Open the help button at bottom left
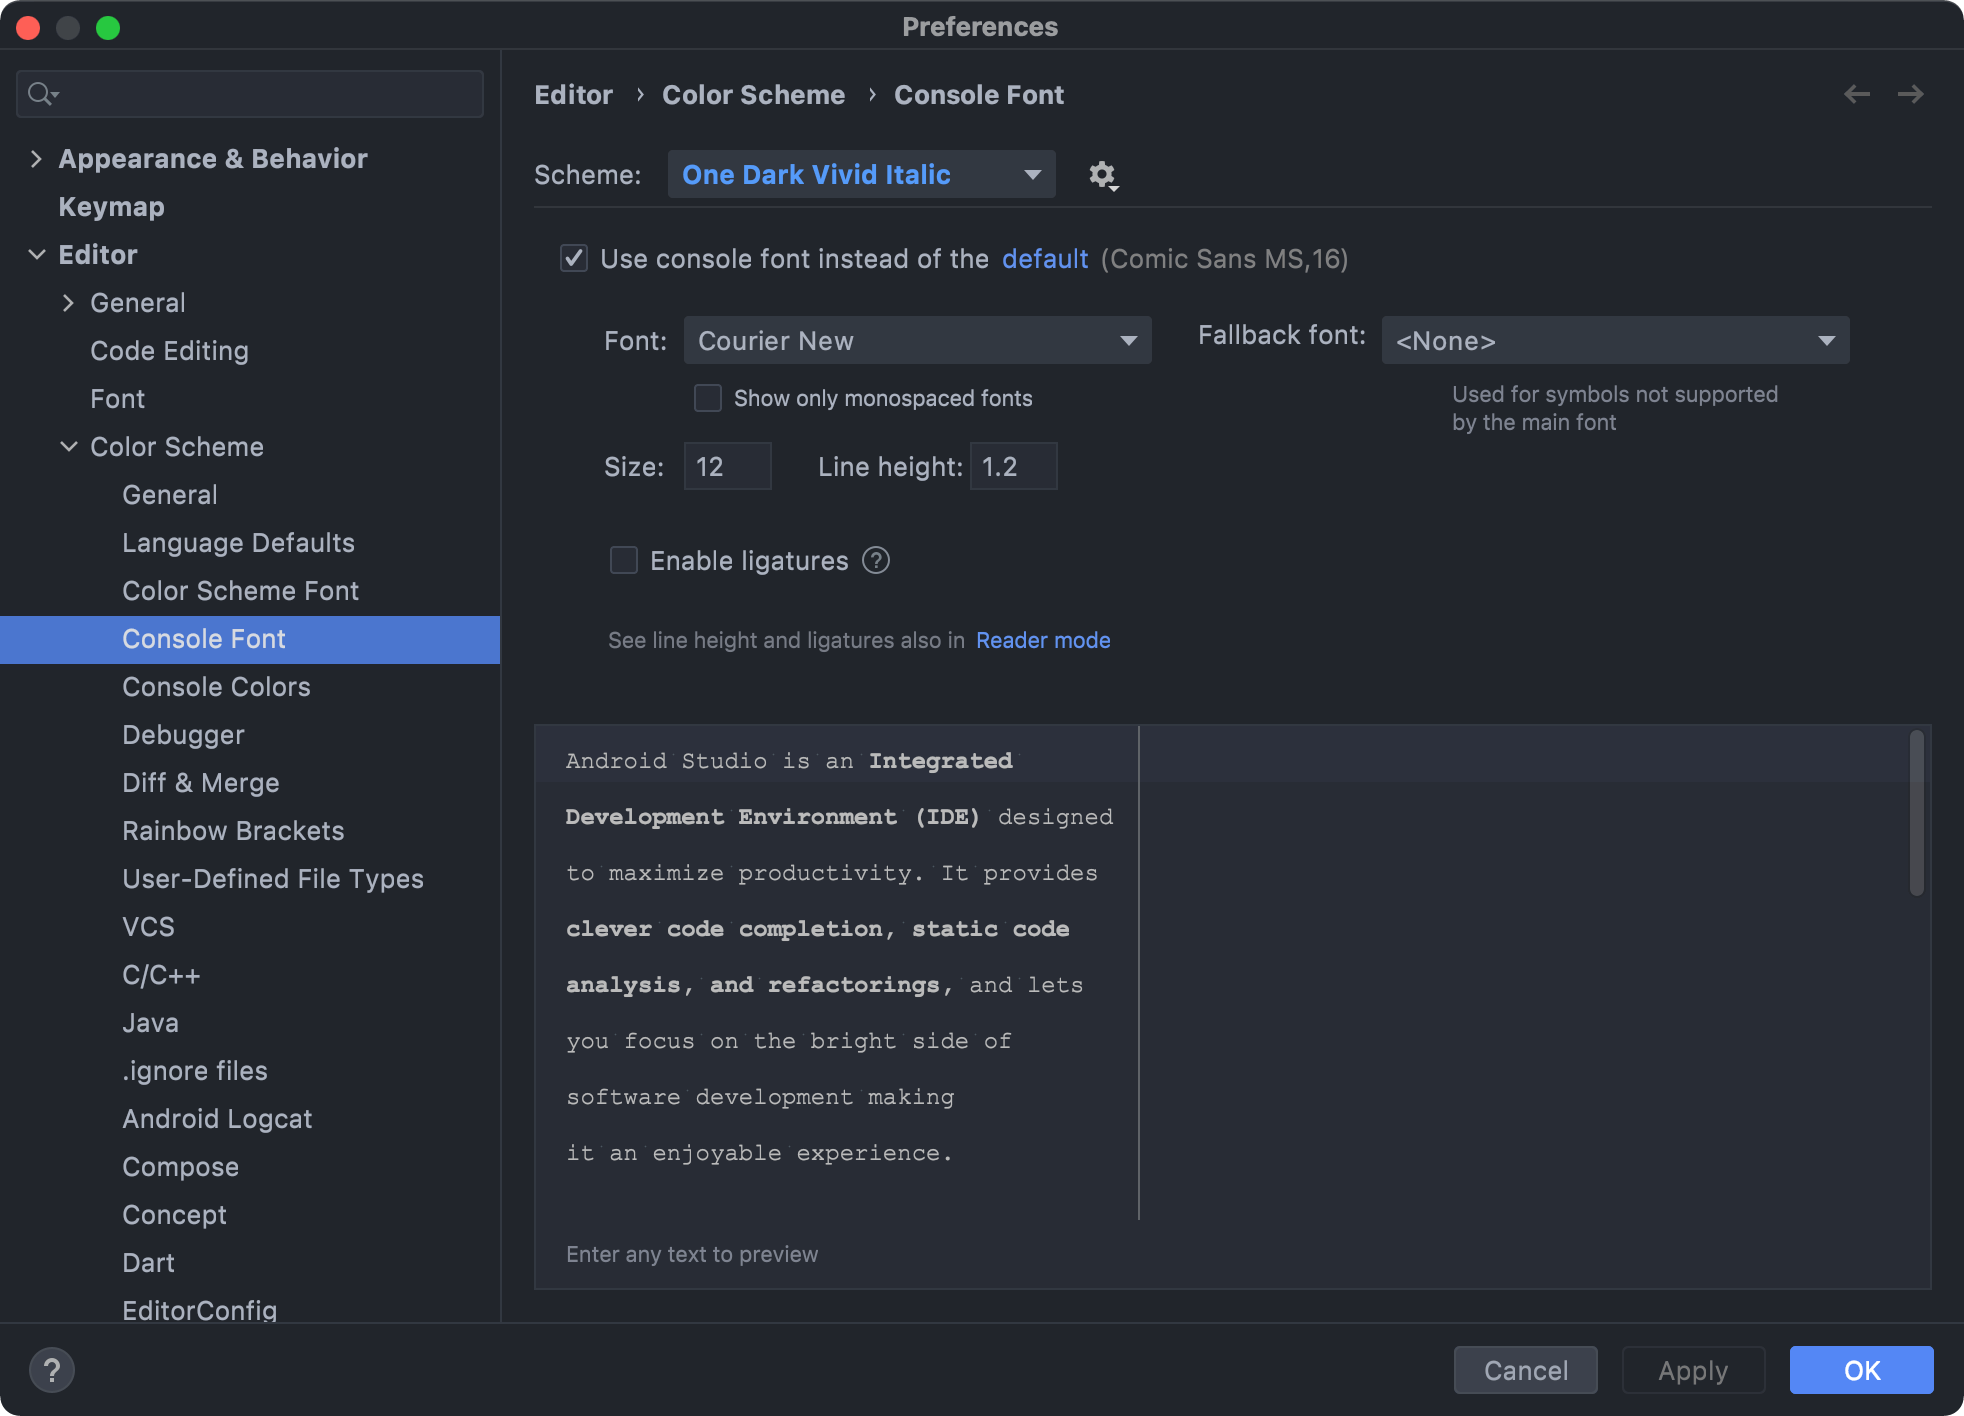Viewport: 1964px width, 1416px height. (52, 1370)
